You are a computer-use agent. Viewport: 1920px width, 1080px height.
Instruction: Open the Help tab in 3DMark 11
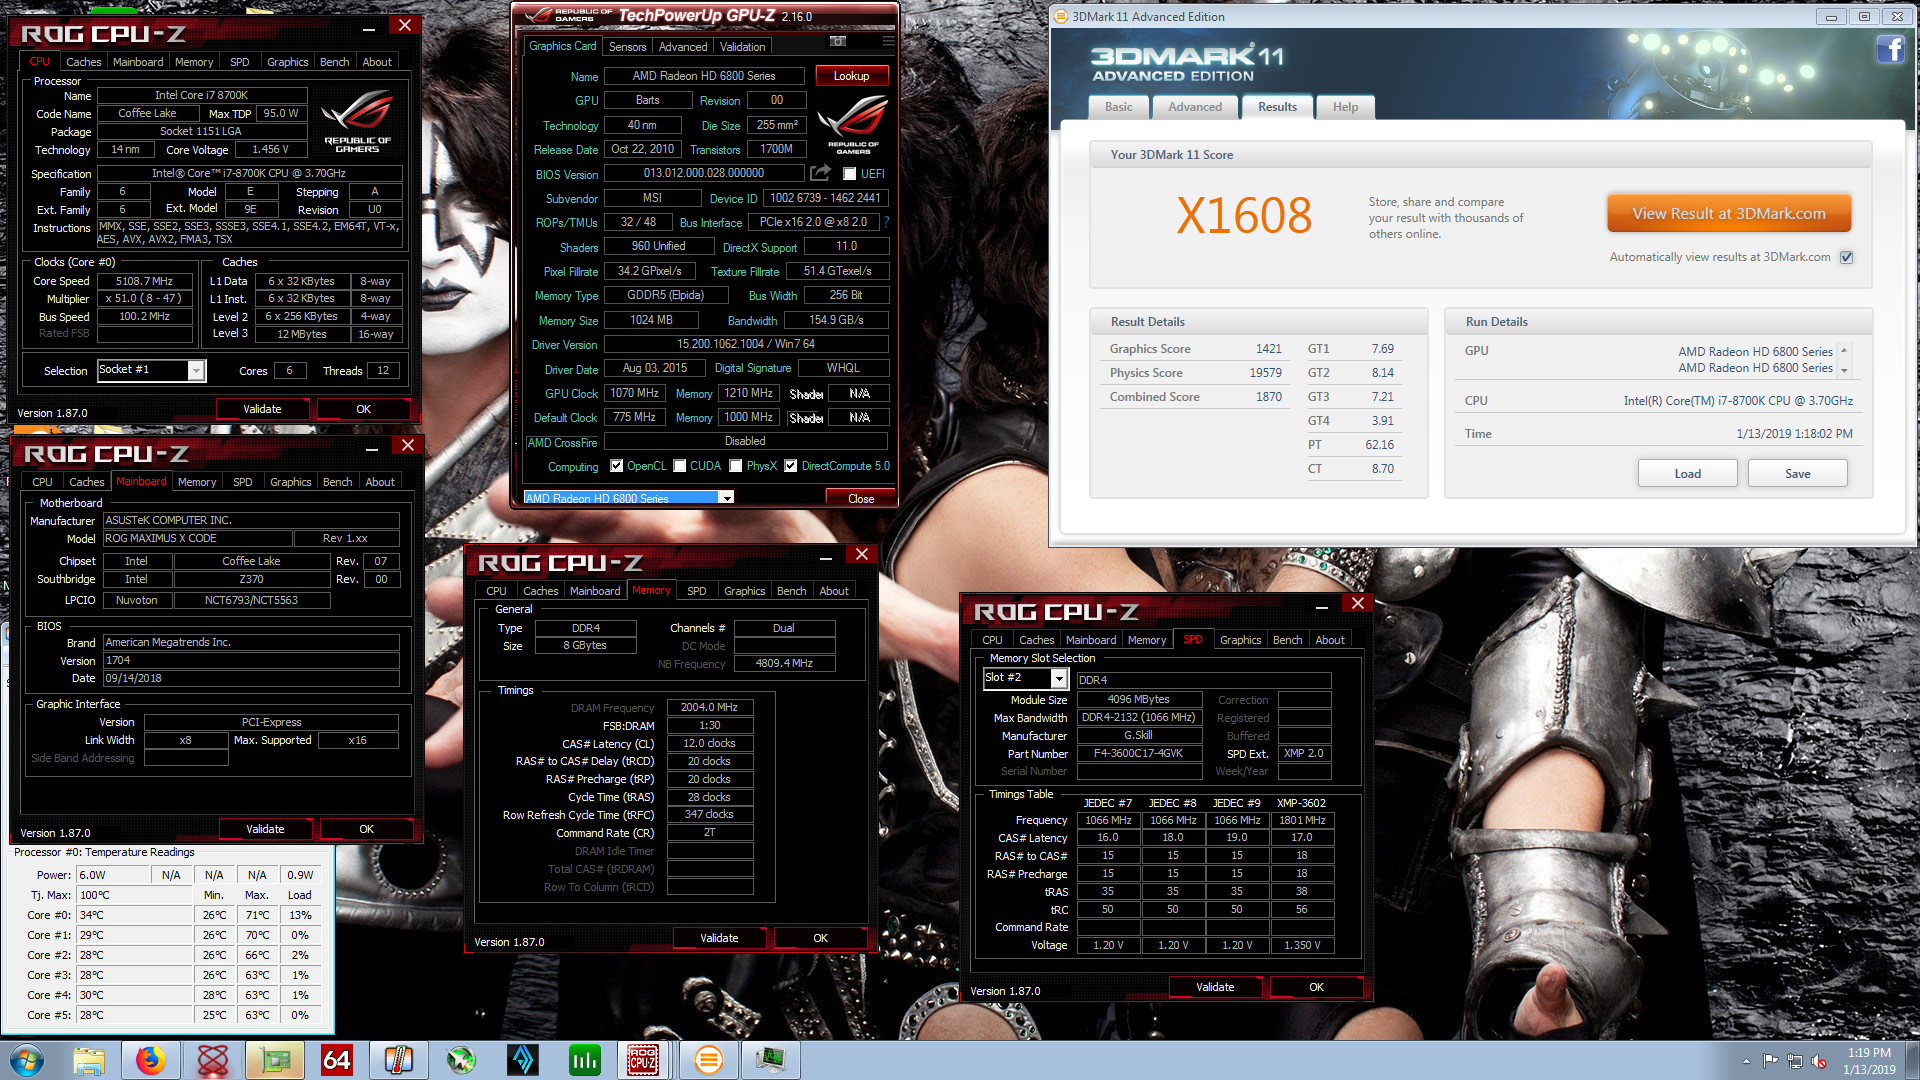[x=1345, y=107]
